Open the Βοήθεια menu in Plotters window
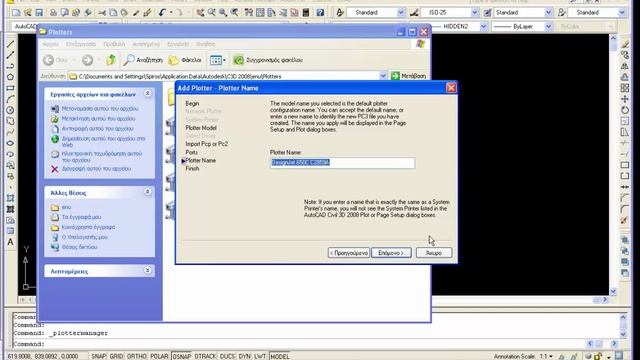The height and width of the screenshot is (360, 640). (x=205, y=44)
